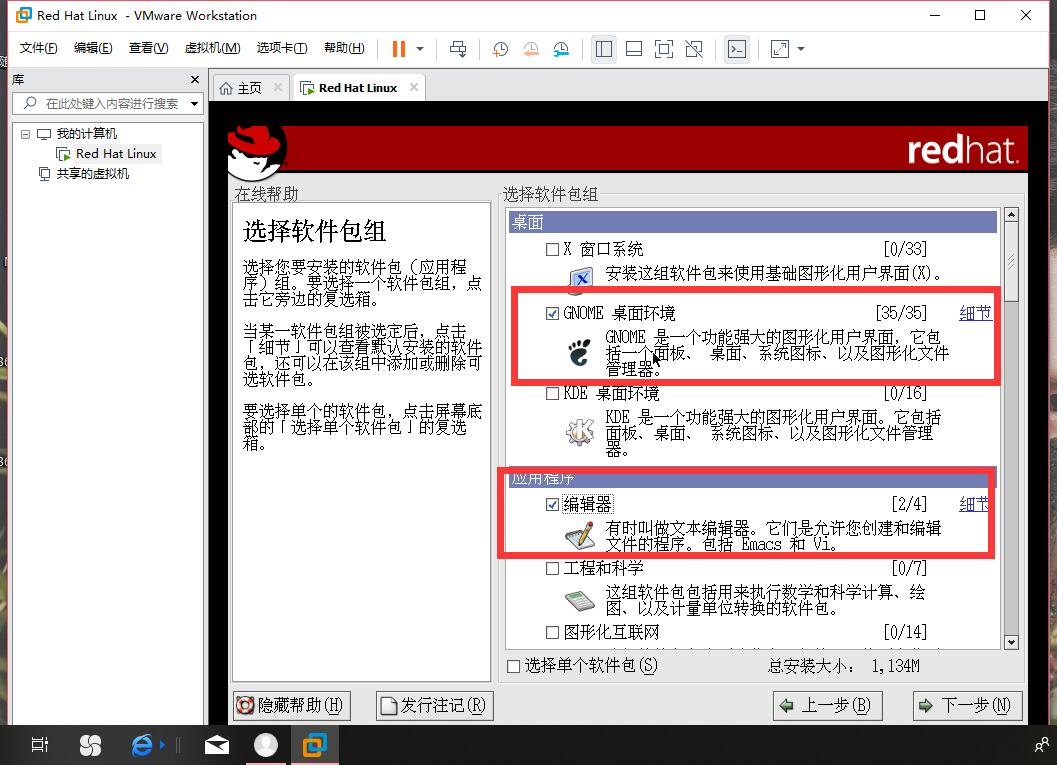Check the X 窗口系统 checkbox

click(x=552, y=249)
